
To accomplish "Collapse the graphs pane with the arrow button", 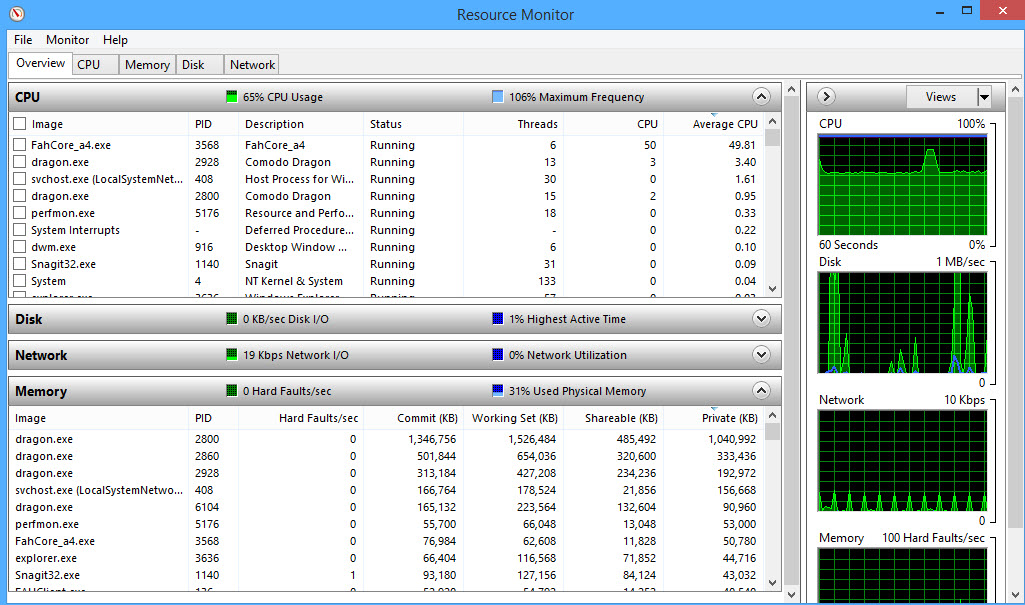I will click(826, 97).
